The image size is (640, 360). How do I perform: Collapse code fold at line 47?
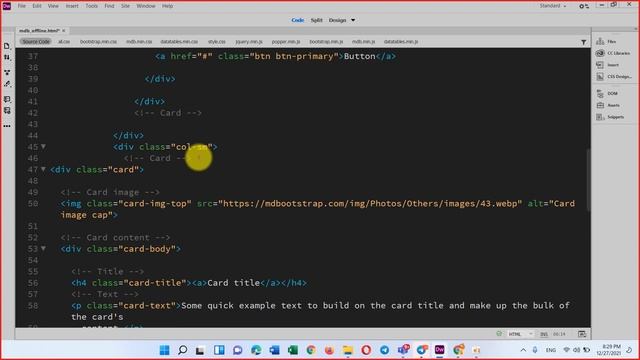(x=43, y=169)
